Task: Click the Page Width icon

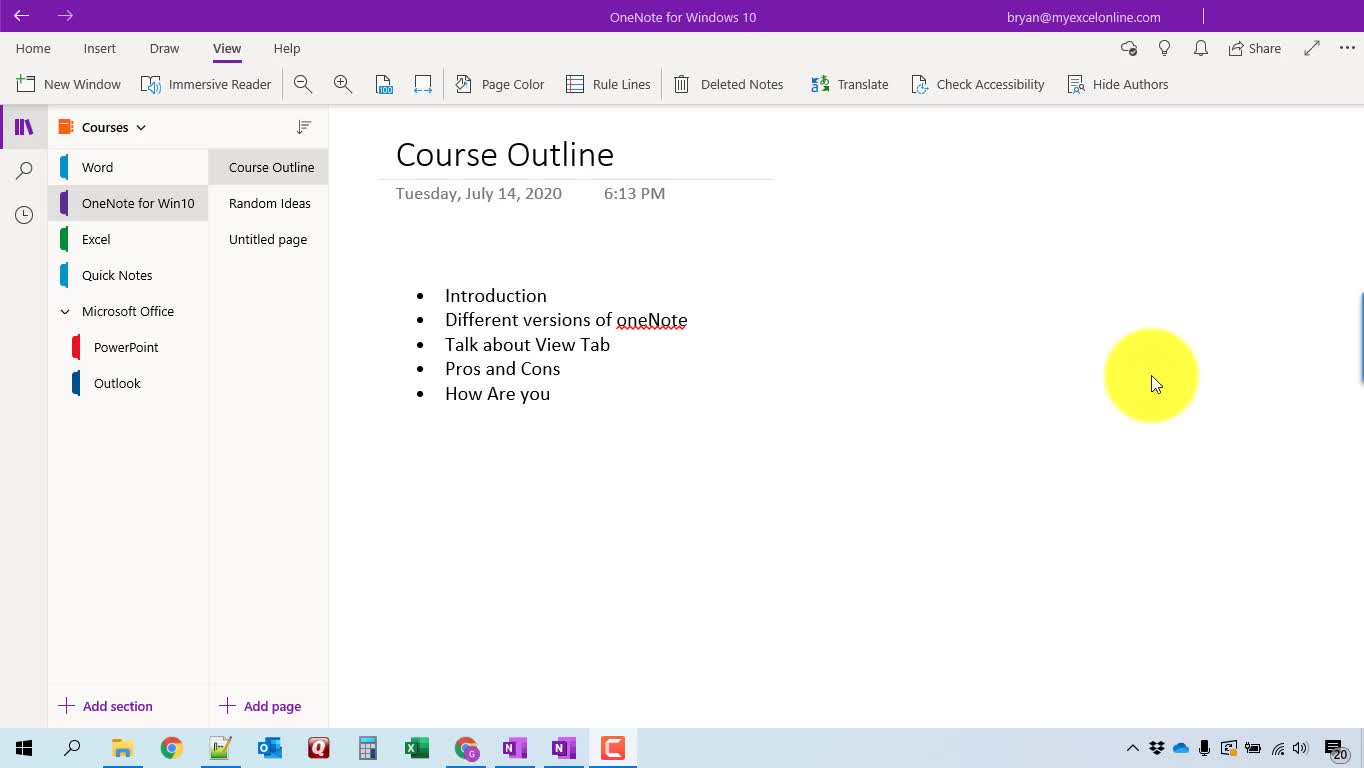Action: [423, 85]
